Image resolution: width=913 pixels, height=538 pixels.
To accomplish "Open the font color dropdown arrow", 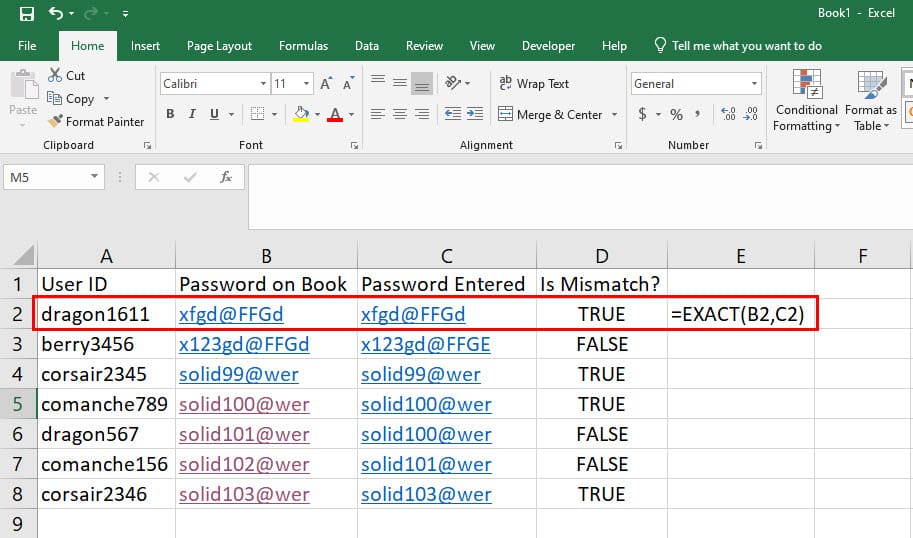I will [x=351, y=115].
